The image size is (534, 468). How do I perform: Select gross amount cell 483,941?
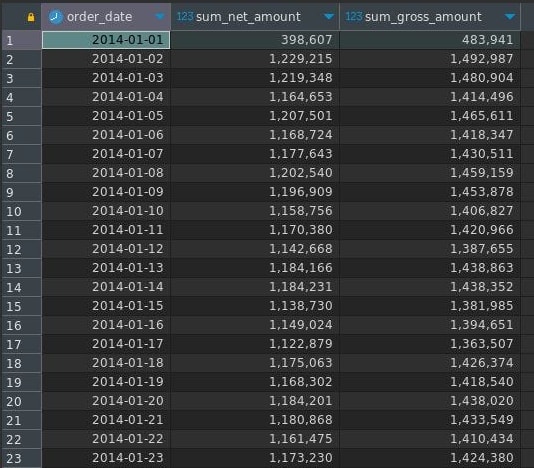[430, 40]
